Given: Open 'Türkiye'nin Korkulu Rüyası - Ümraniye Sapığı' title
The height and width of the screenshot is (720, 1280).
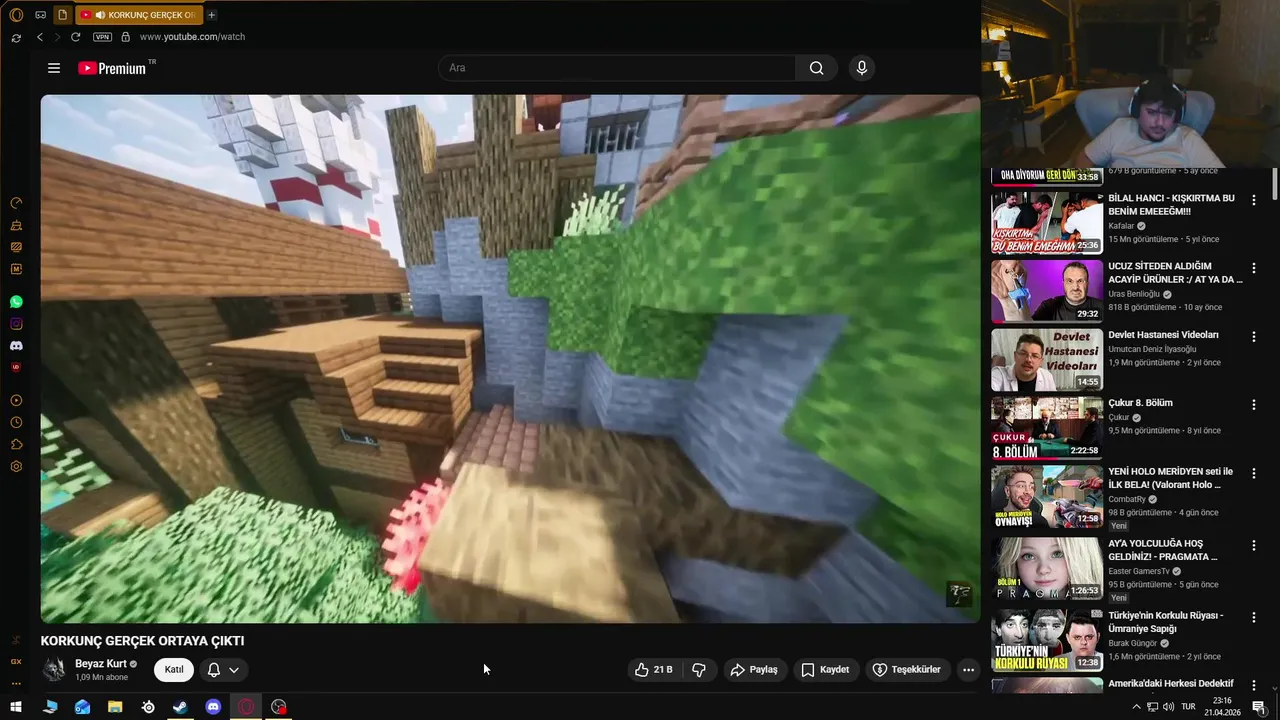Looking at the screenshot, I should pos(1166,622).
